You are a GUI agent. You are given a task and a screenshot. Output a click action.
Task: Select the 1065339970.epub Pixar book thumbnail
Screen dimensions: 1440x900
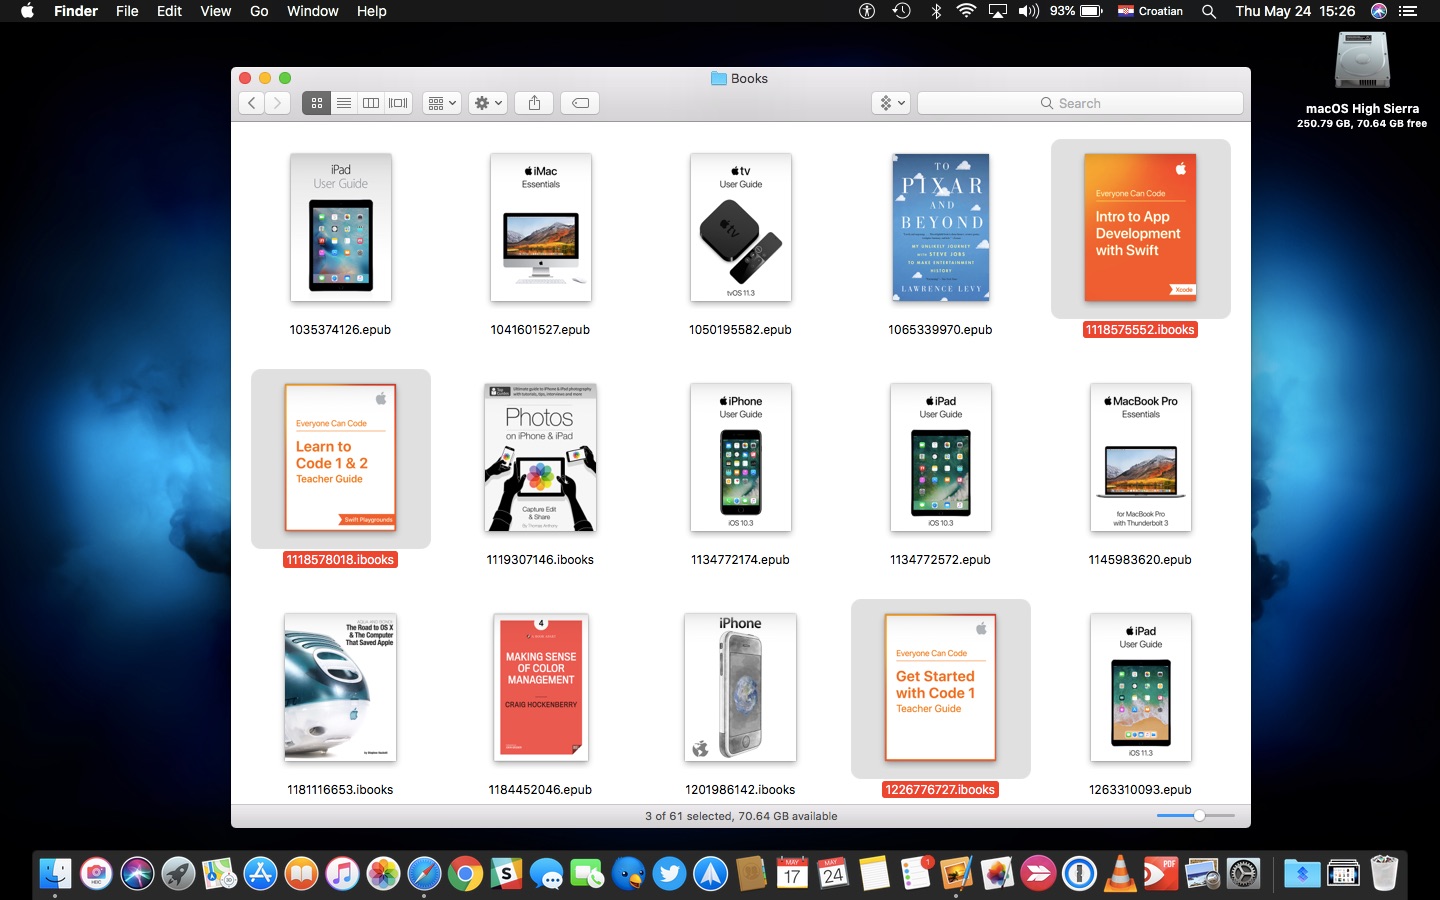coord(940,228)
